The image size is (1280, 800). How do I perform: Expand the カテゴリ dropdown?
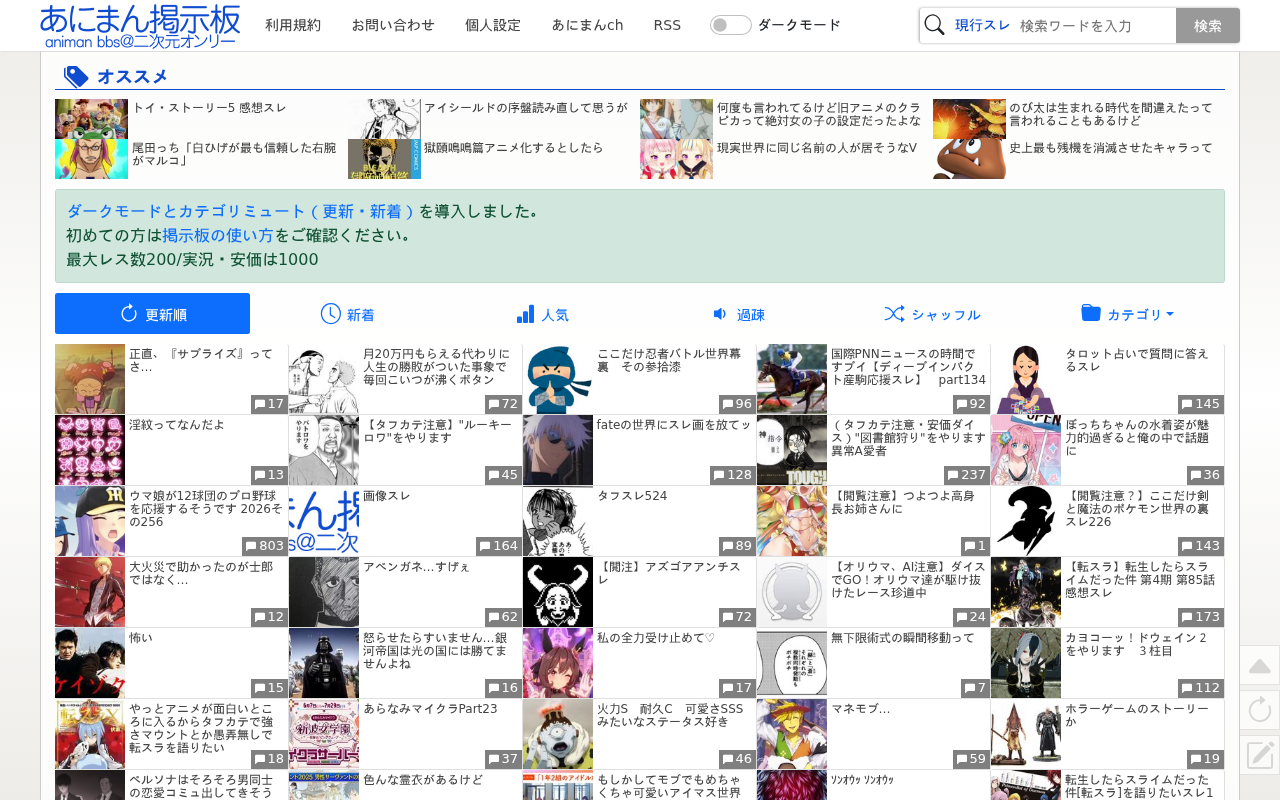pyautogui.click(x=1127, y=314)
